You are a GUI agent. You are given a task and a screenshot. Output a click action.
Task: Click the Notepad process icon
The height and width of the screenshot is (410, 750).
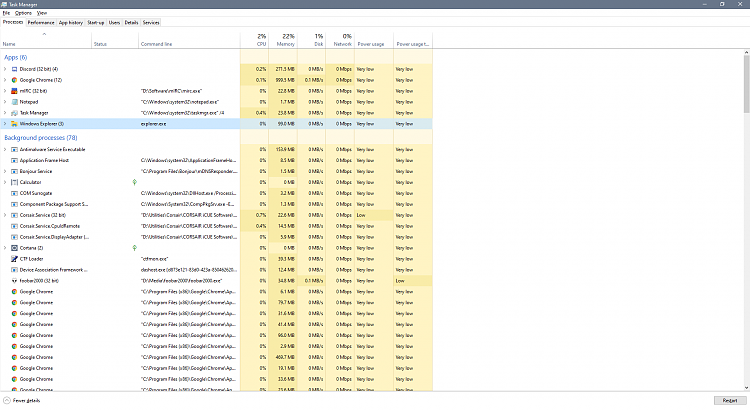point(14,102)
